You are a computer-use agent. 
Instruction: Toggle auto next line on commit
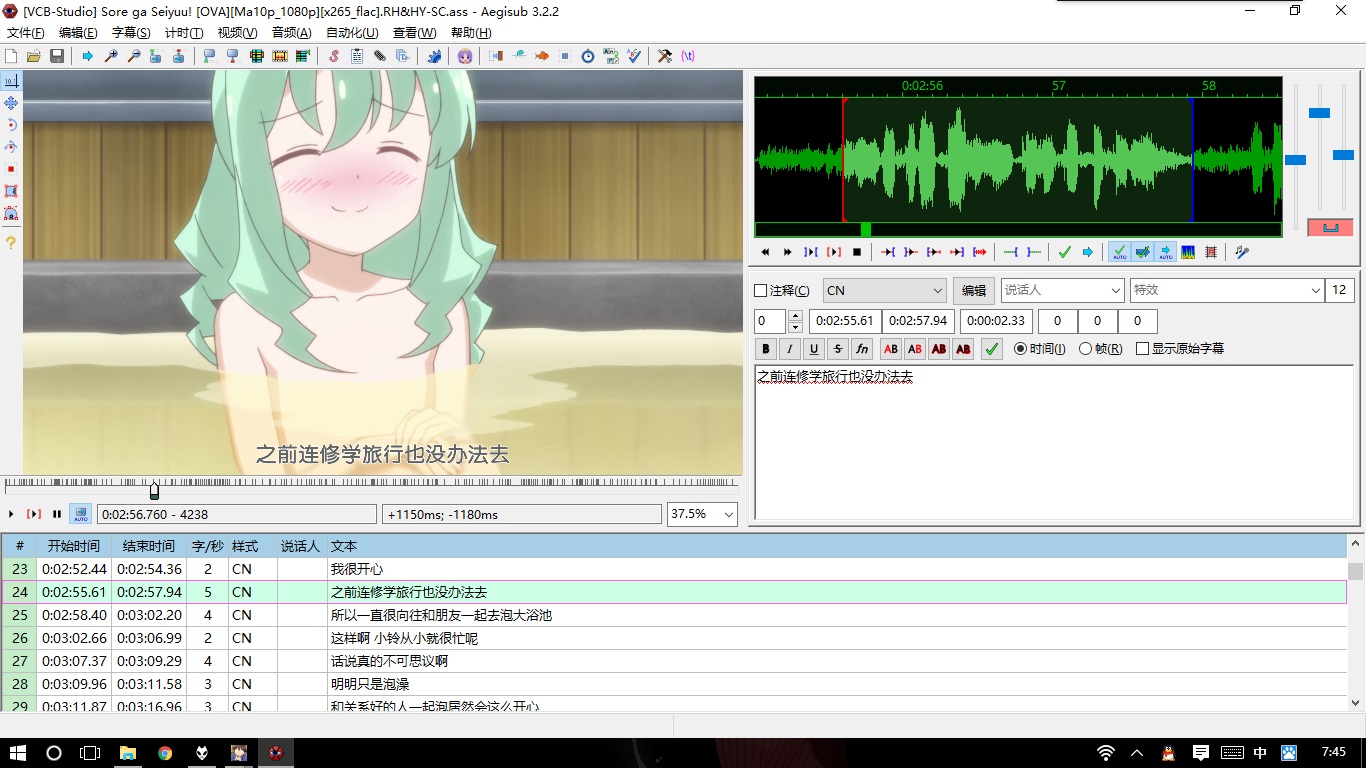(x=1142, y=252)
